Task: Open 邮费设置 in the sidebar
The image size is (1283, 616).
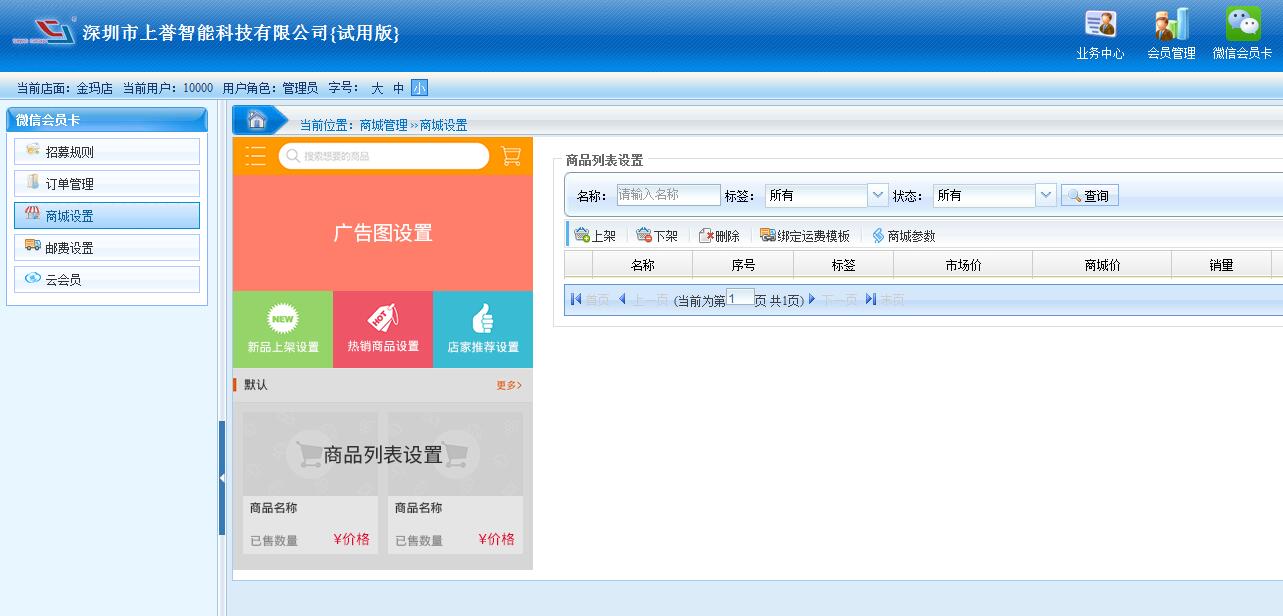Action: click(x=107, y=248)
